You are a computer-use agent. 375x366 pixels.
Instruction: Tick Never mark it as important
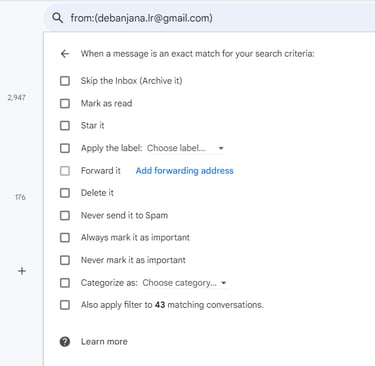coord(65,260)
